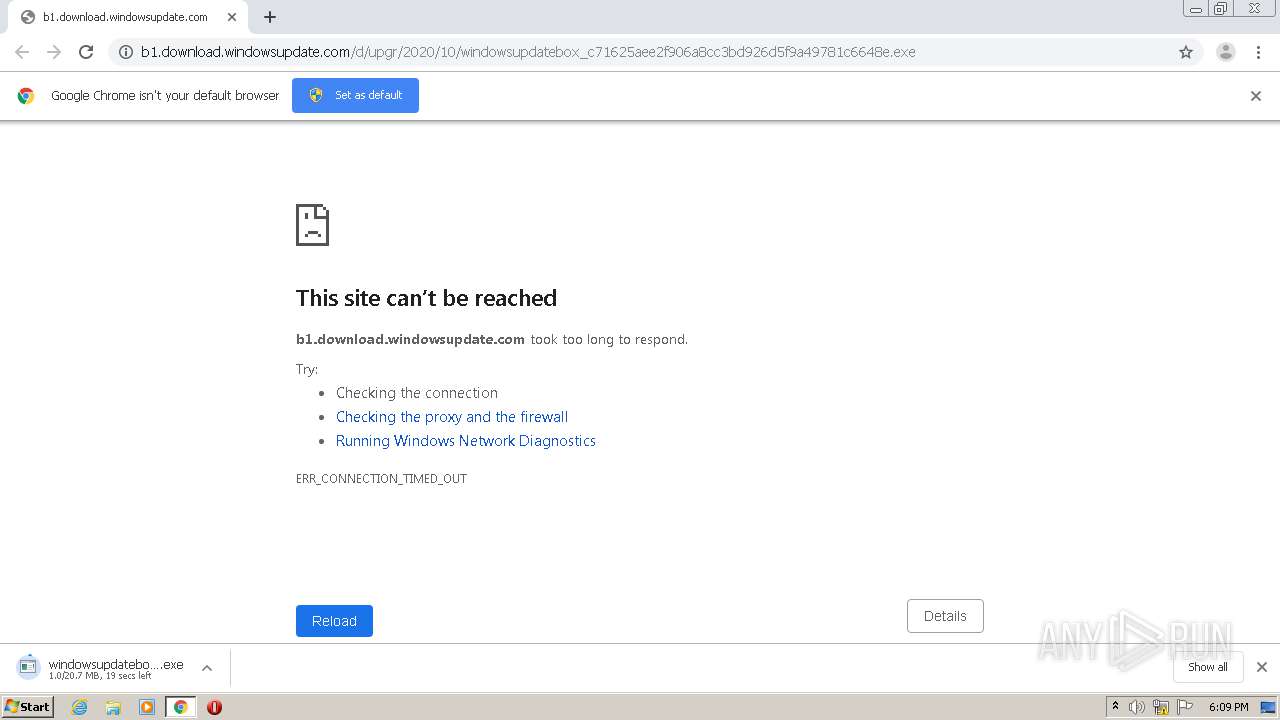Open a new tab with the plus icon
Screen dimensions: 1280x720
pyautogui.click(x=270, y=17)
